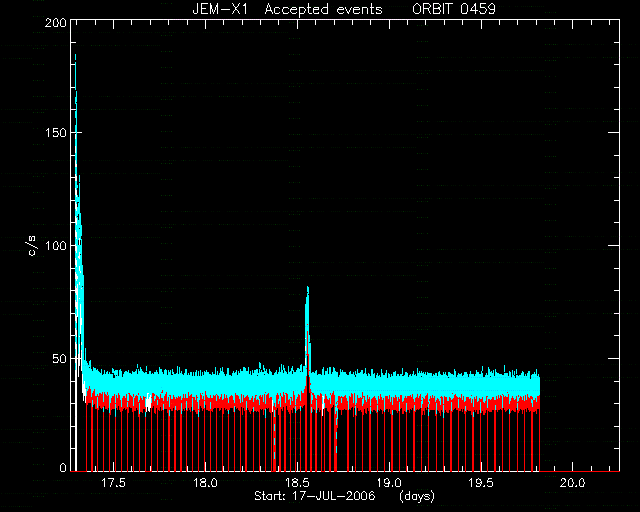Click the 150 tick label on the y-axis
This screenshot has height=512, width=640.
(56, 133)
